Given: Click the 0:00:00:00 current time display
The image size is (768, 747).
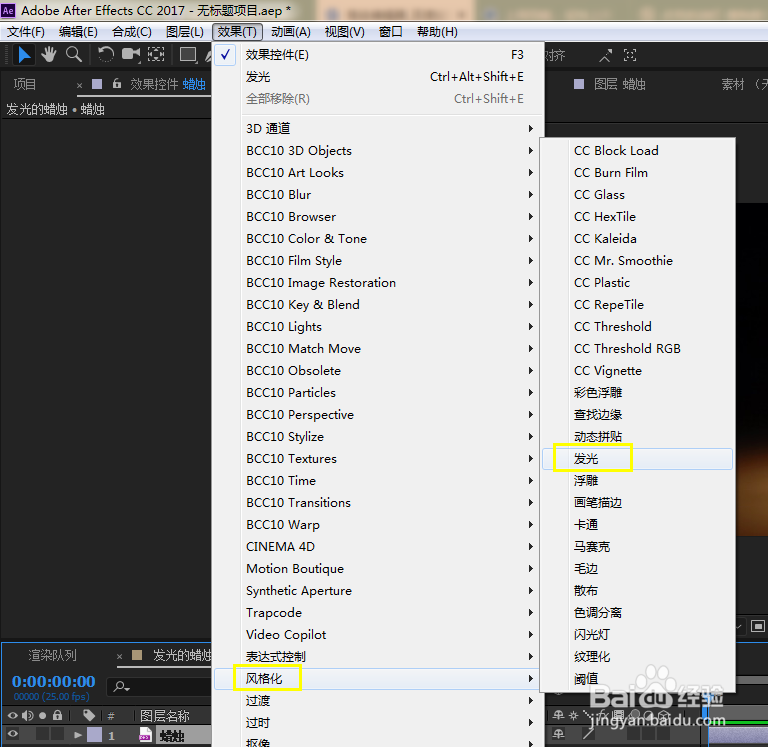Looking at the screenshot, I should pyautogui.click(x=54, y=681).
